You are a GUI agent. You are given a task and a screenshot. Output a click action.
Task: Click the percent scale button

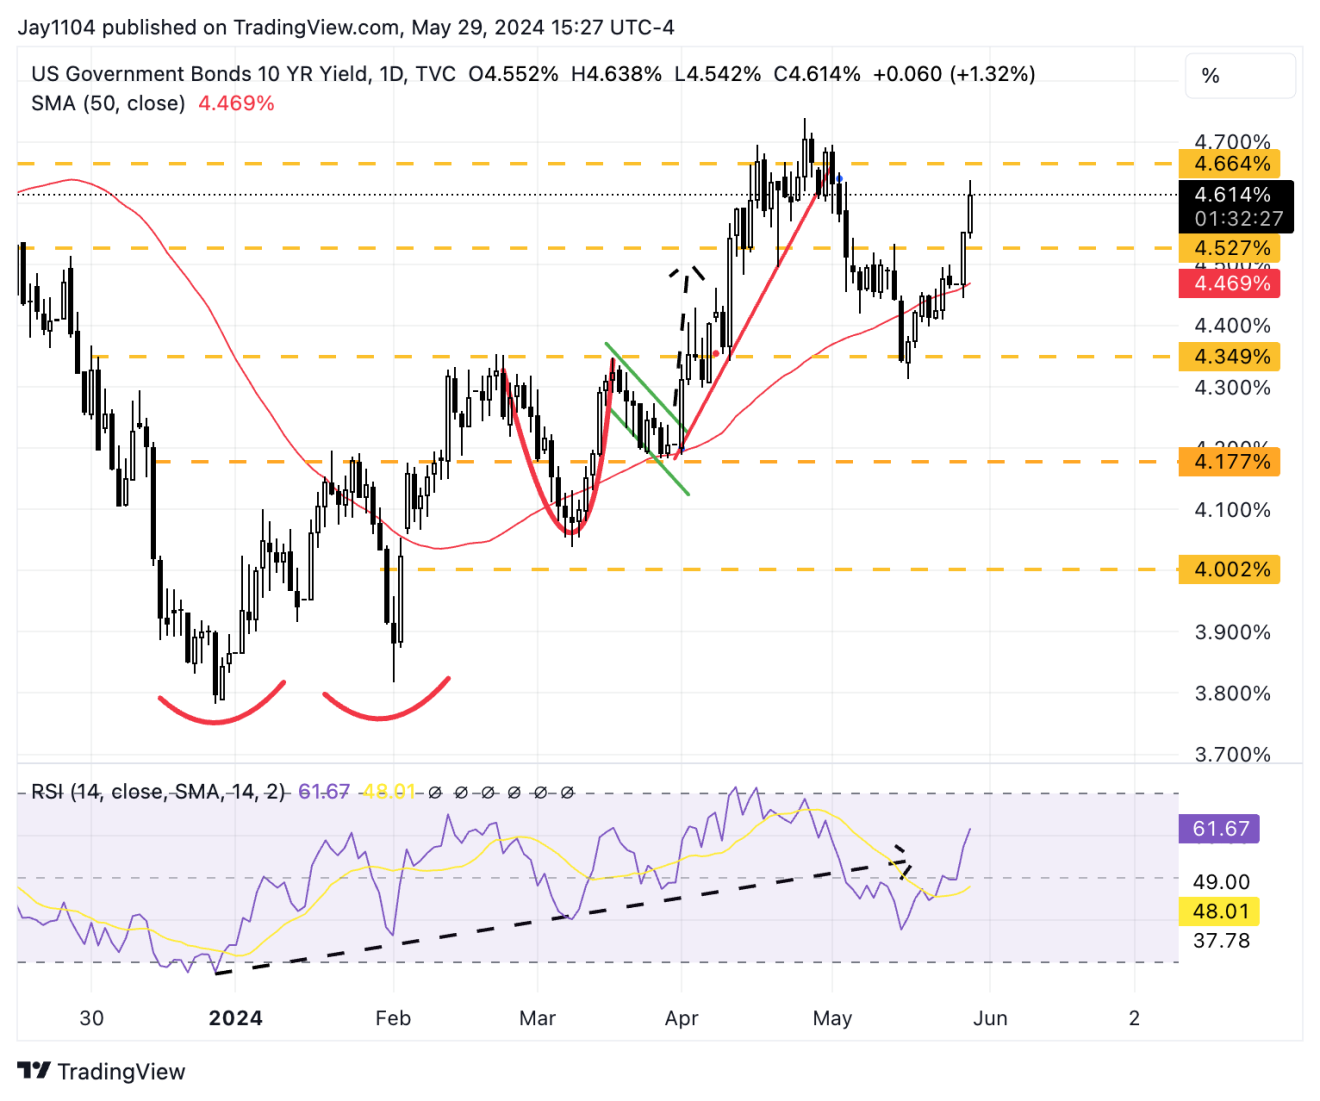(x=1240, y=76)
